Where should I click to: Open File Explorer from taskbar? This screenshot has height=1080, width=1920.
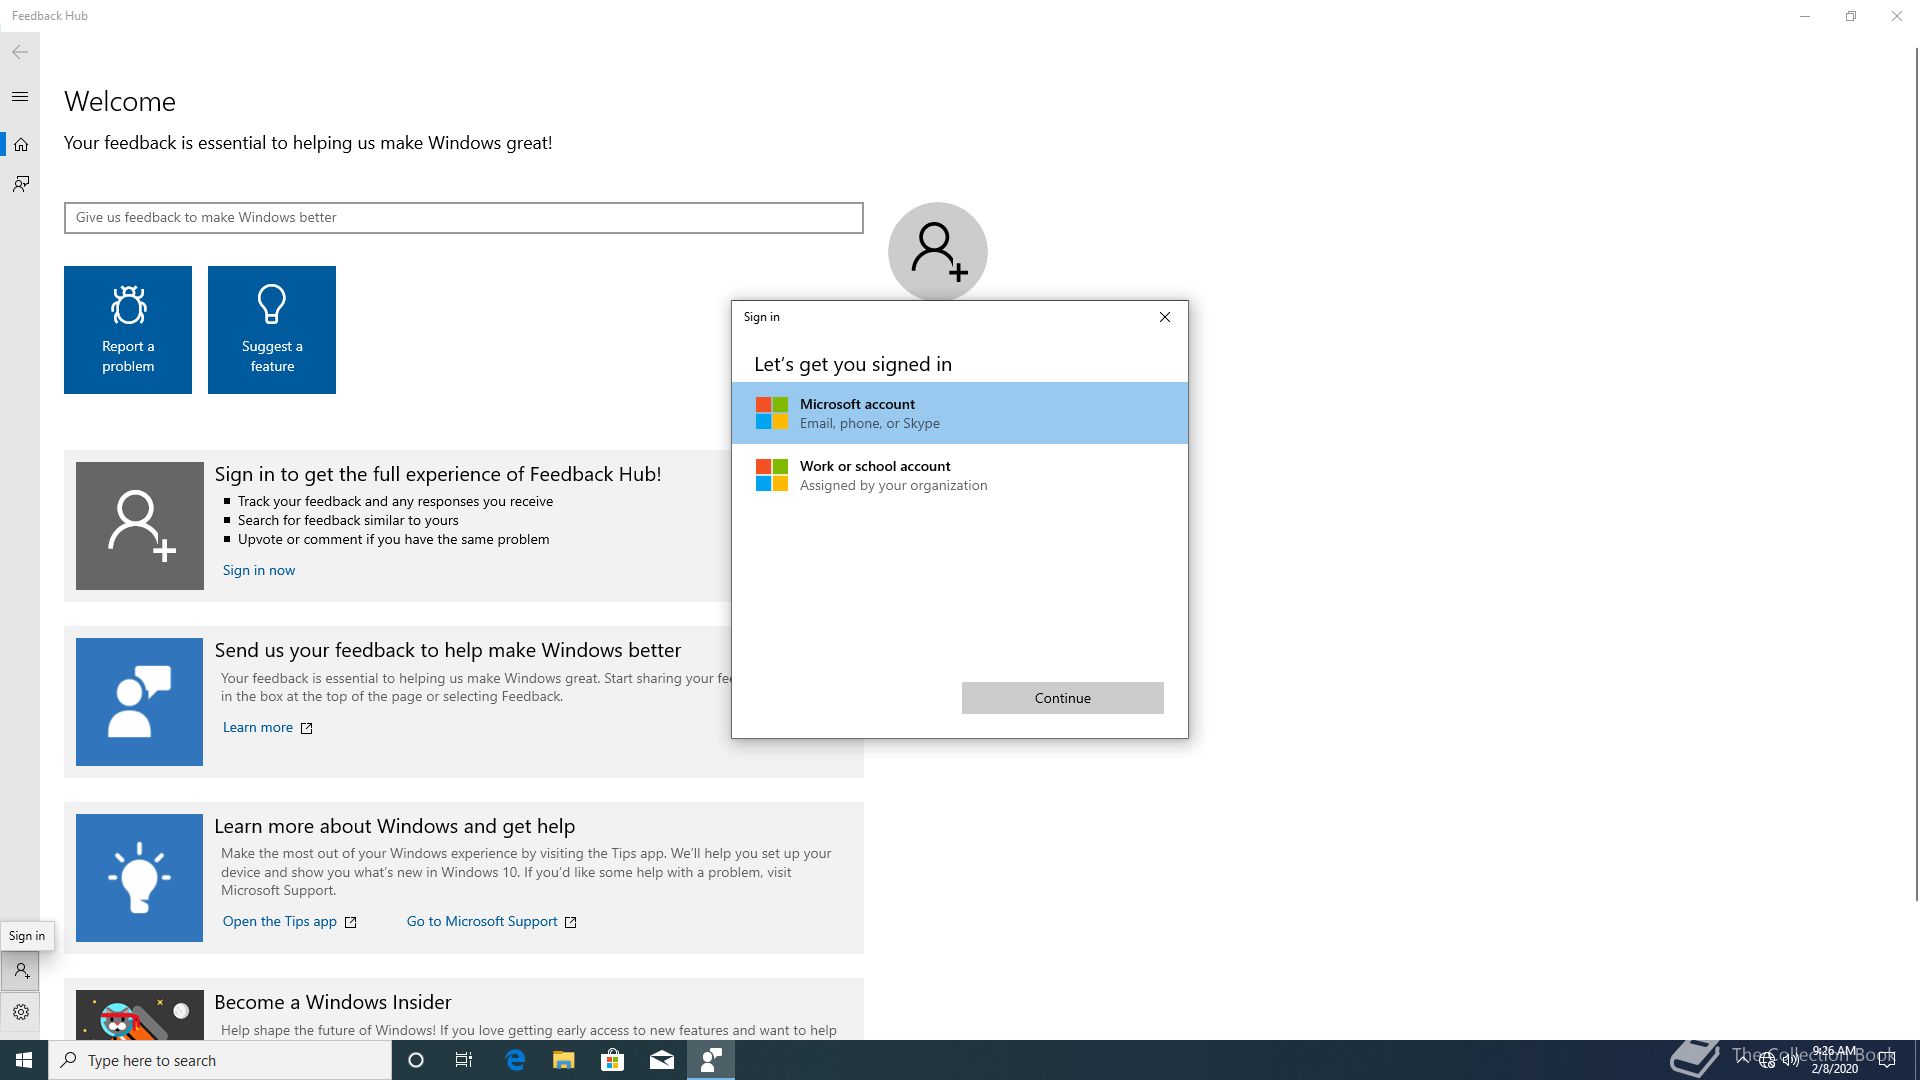(564, 1060)
